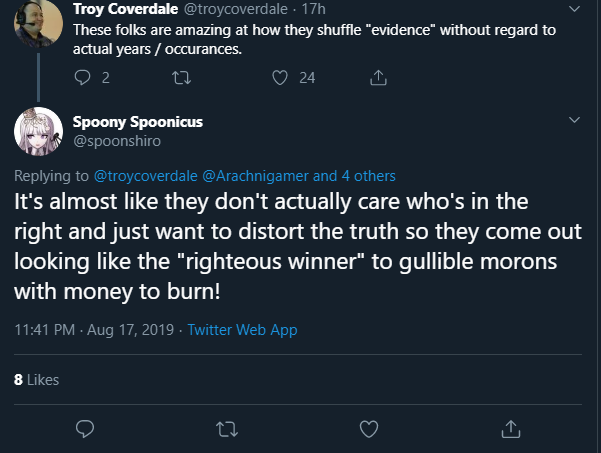
Task: Share Spoony Spoonicus's tweet
Action: pyautogui.click(x=511, y=429)
